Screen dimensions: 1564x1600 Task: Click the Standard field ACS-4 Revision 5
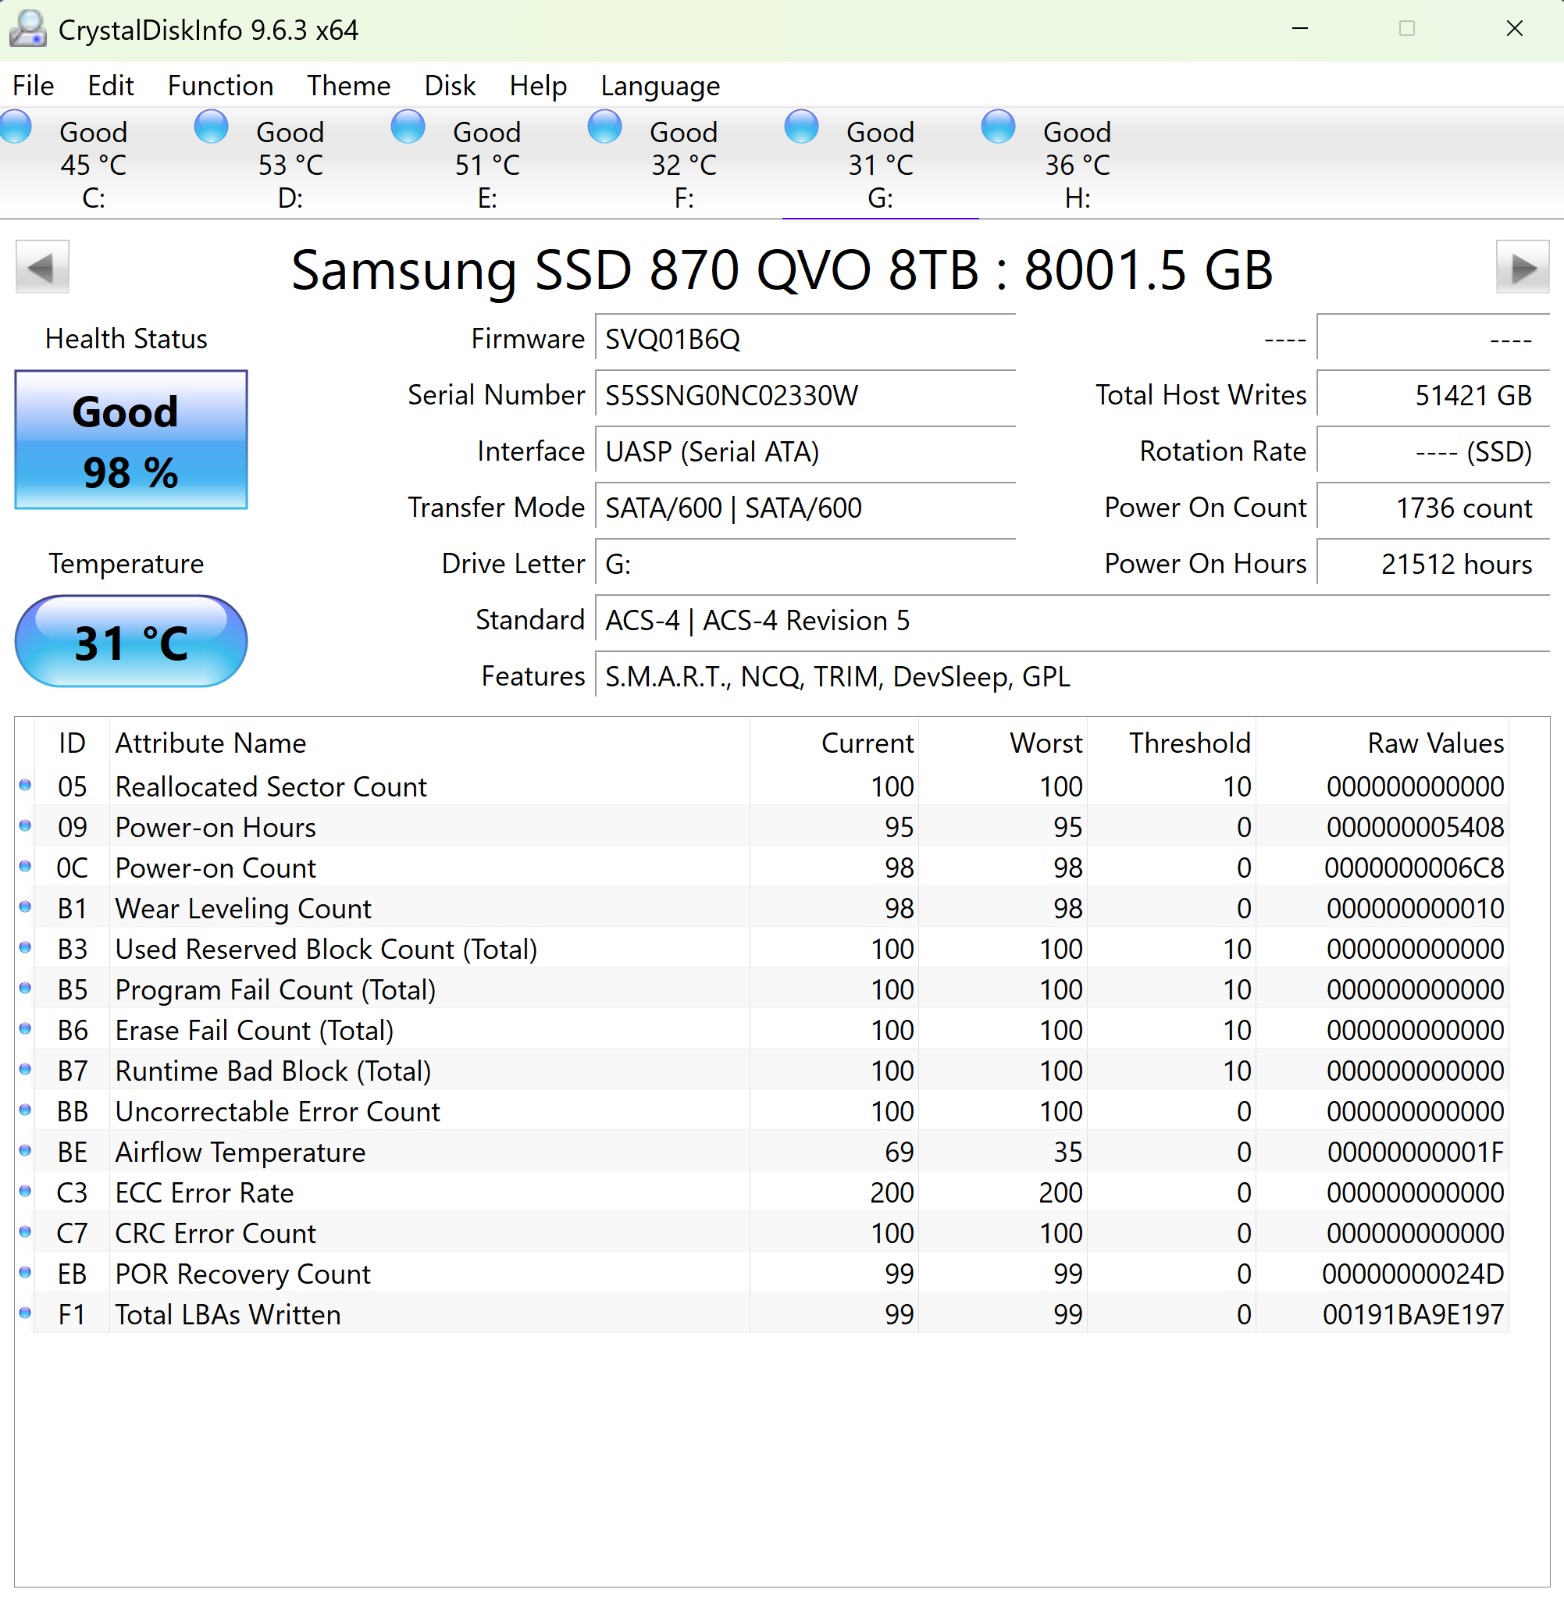[1072, 620]
